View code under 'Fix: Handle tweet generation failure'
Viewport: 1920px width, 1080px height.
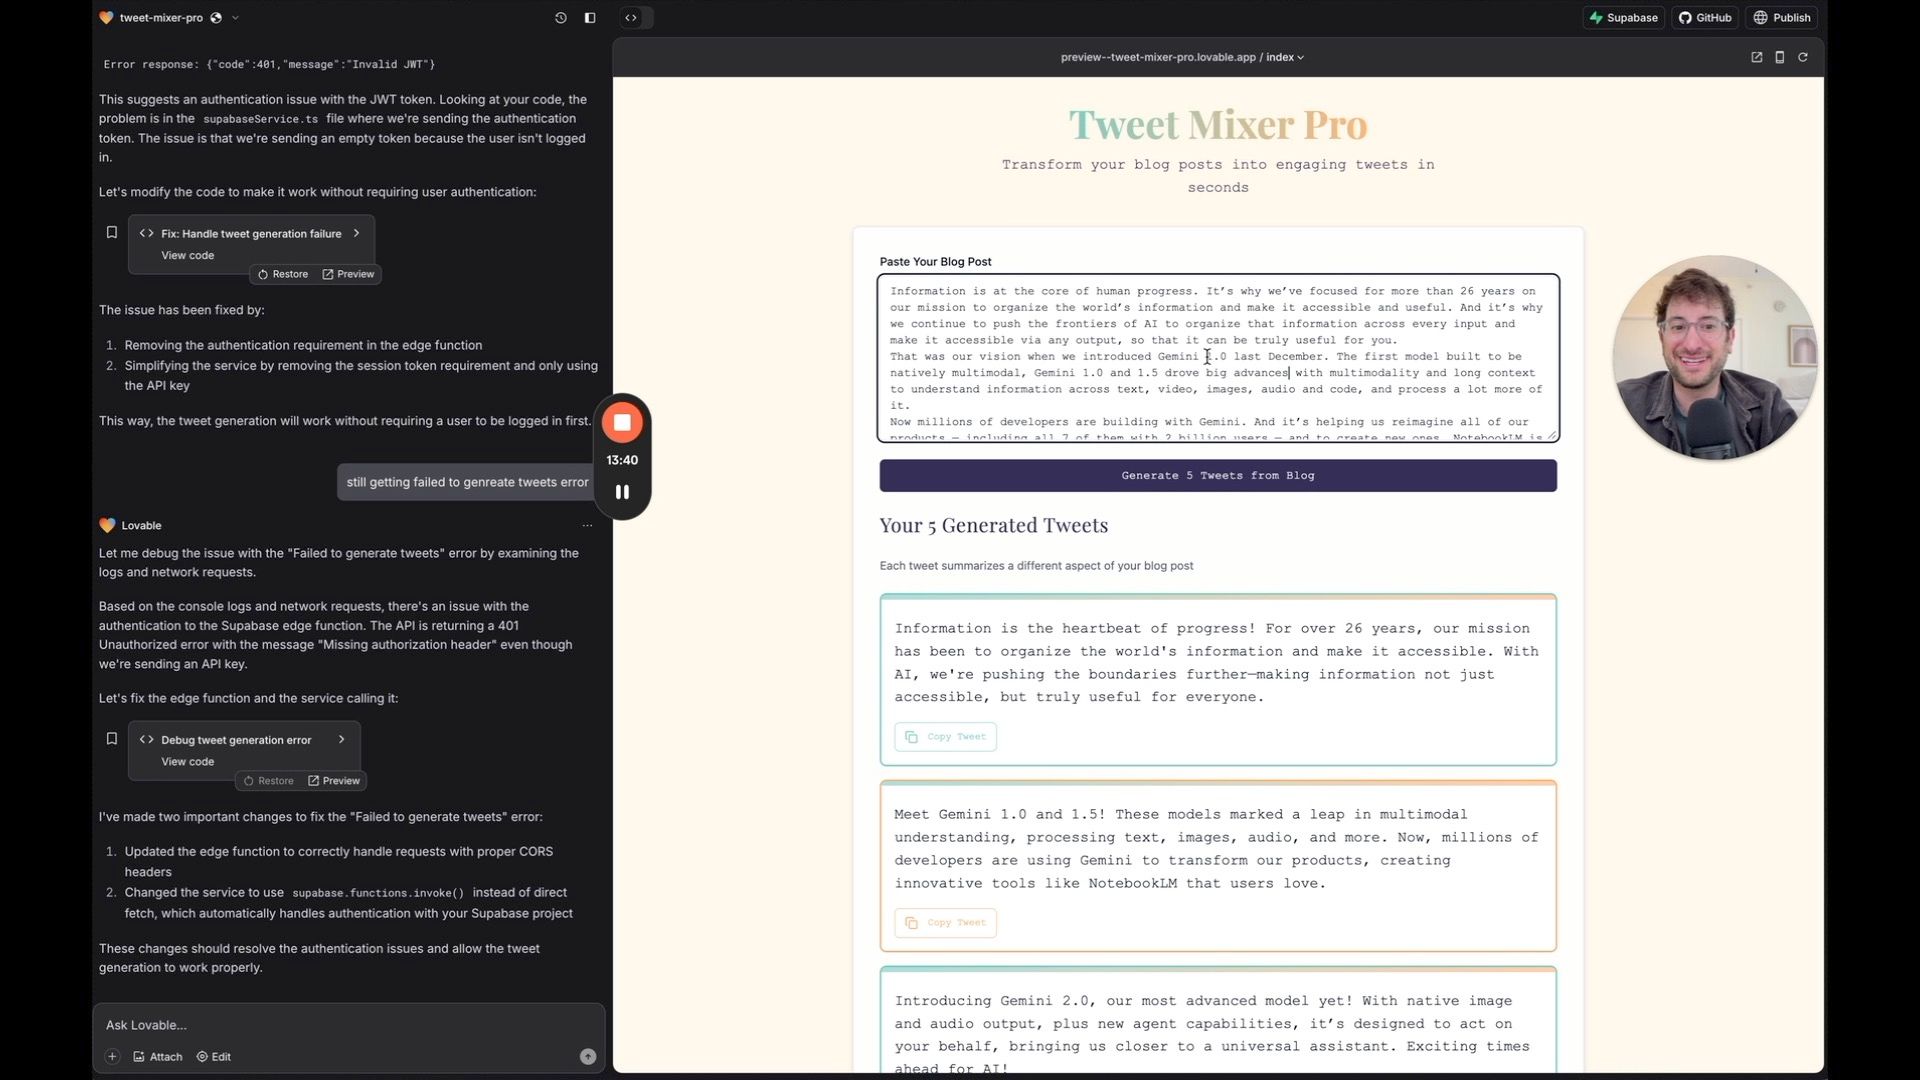188,255
